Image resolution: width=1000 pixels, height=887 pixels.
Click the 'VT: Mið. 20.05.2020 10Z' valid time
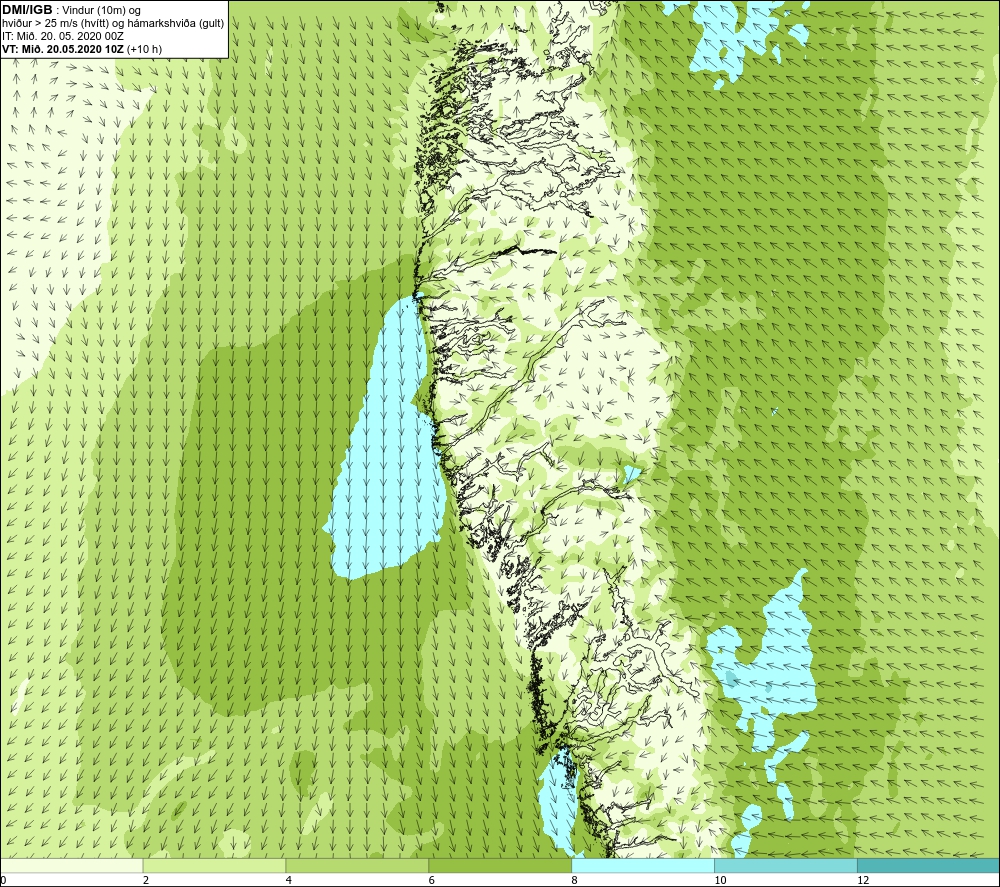click(64, 49)
